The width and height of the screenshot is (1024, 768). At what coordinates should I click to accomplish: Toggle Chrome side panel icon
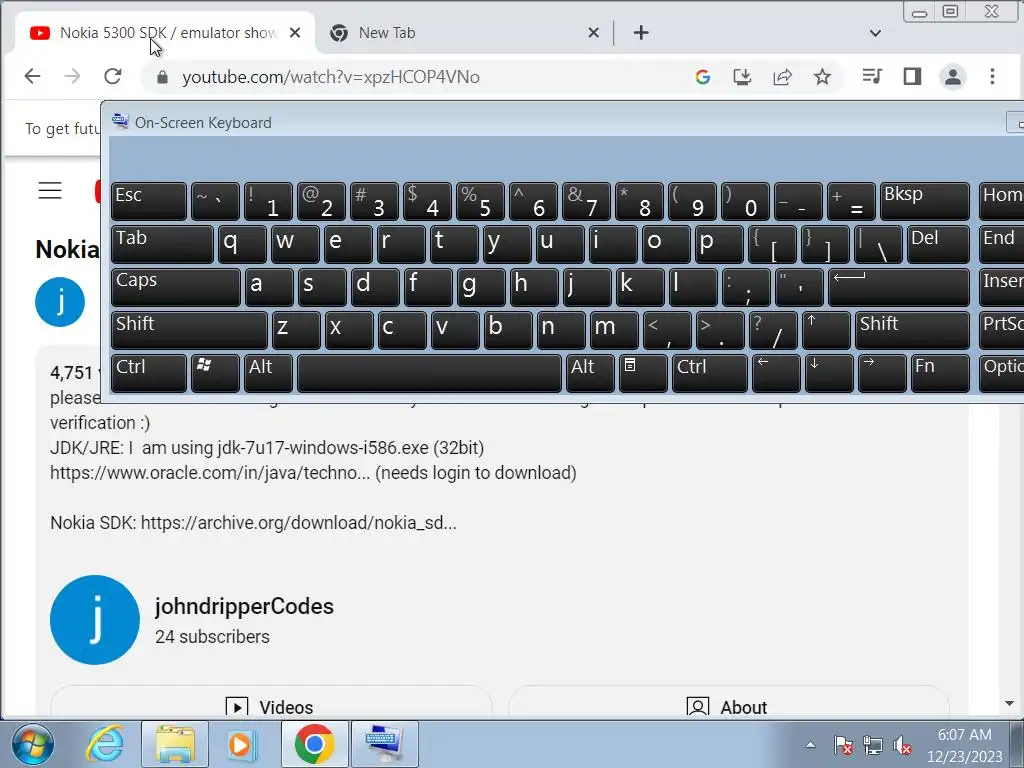coord(912,76)
